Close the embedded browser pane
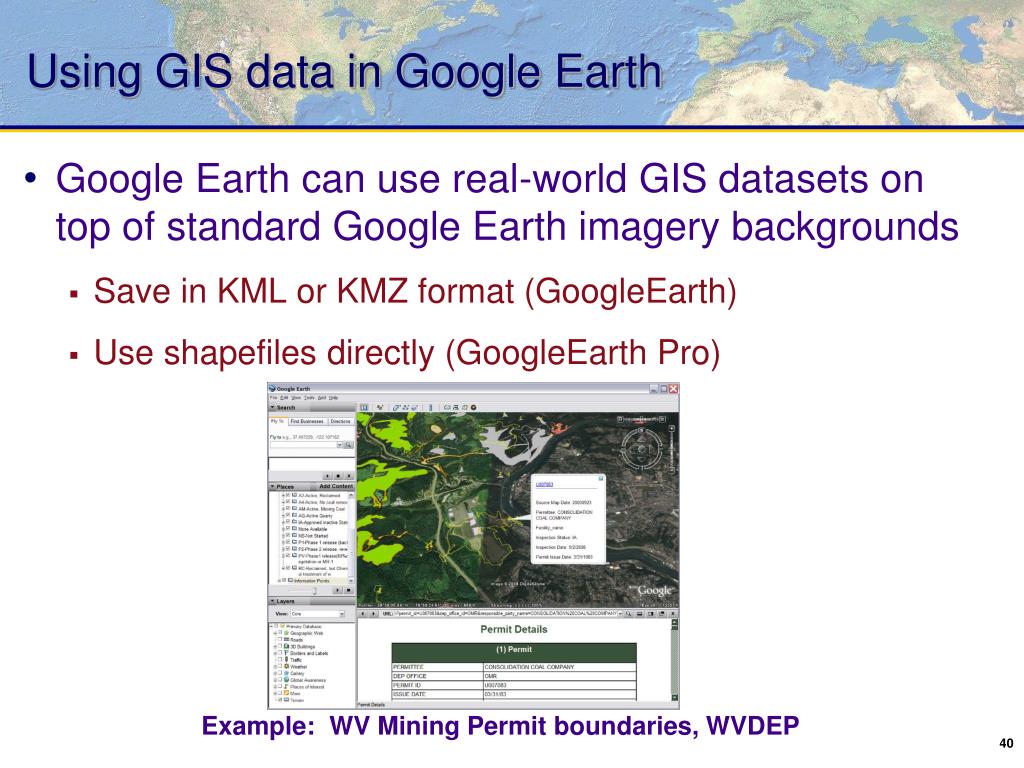The height and width of the screenshot is (768, 1024). click(x=673, y=614)
